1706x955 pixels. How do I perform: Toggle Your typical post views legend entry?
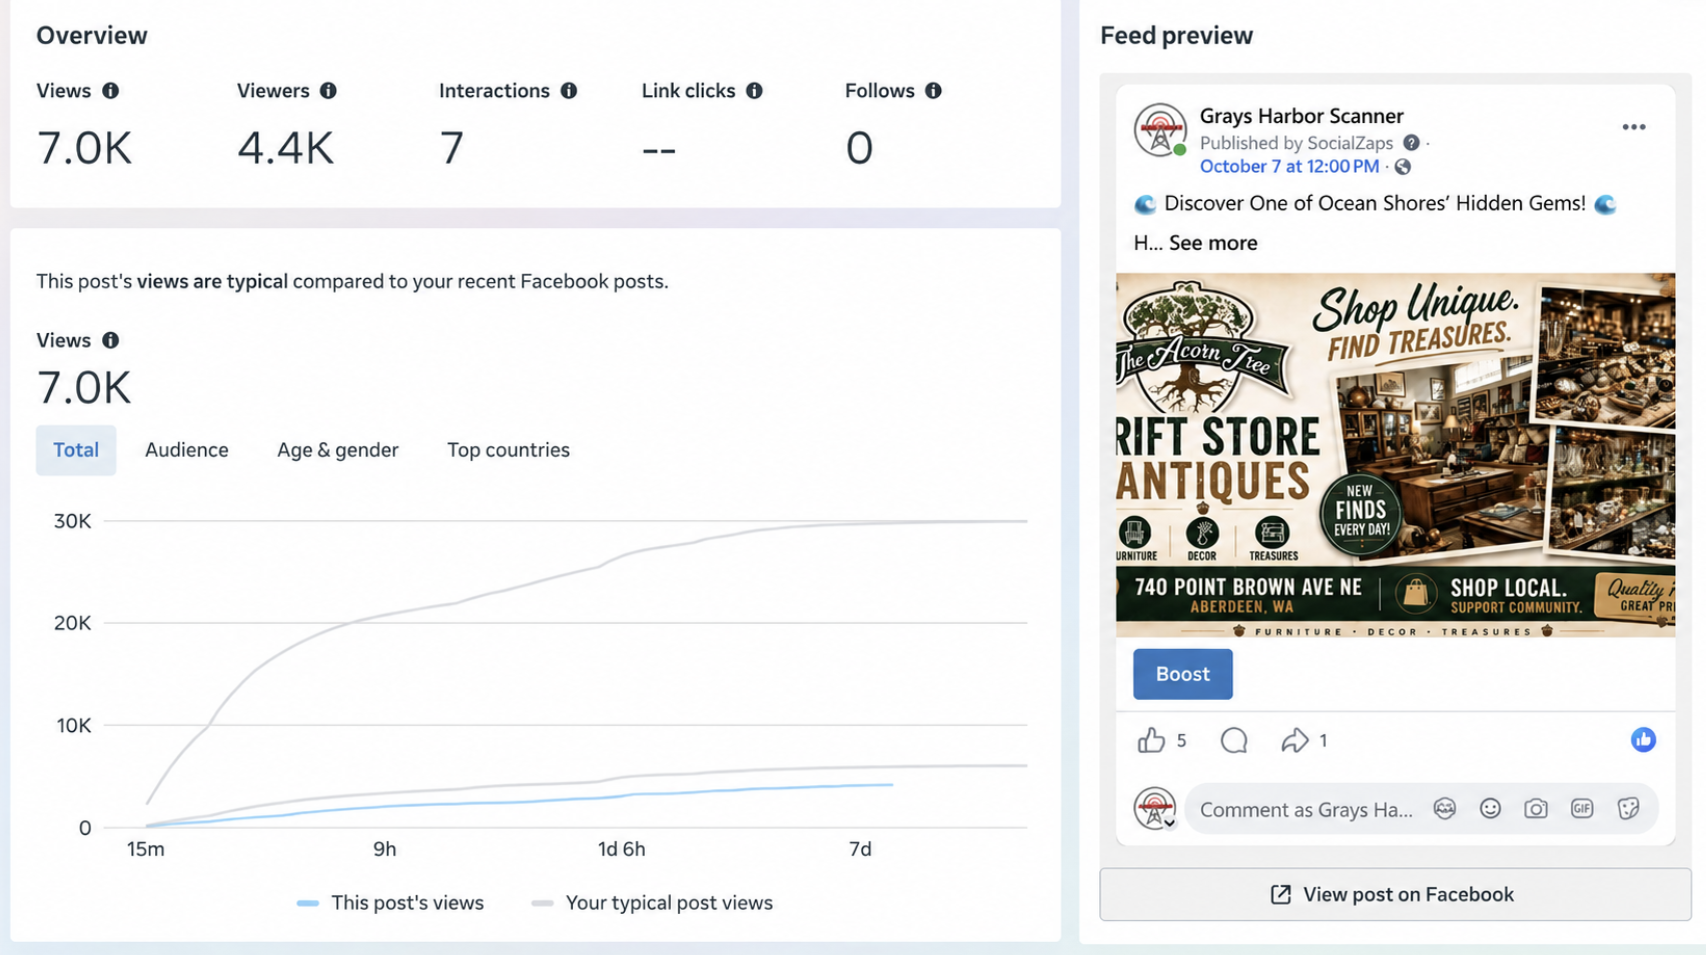pos(652,903)
